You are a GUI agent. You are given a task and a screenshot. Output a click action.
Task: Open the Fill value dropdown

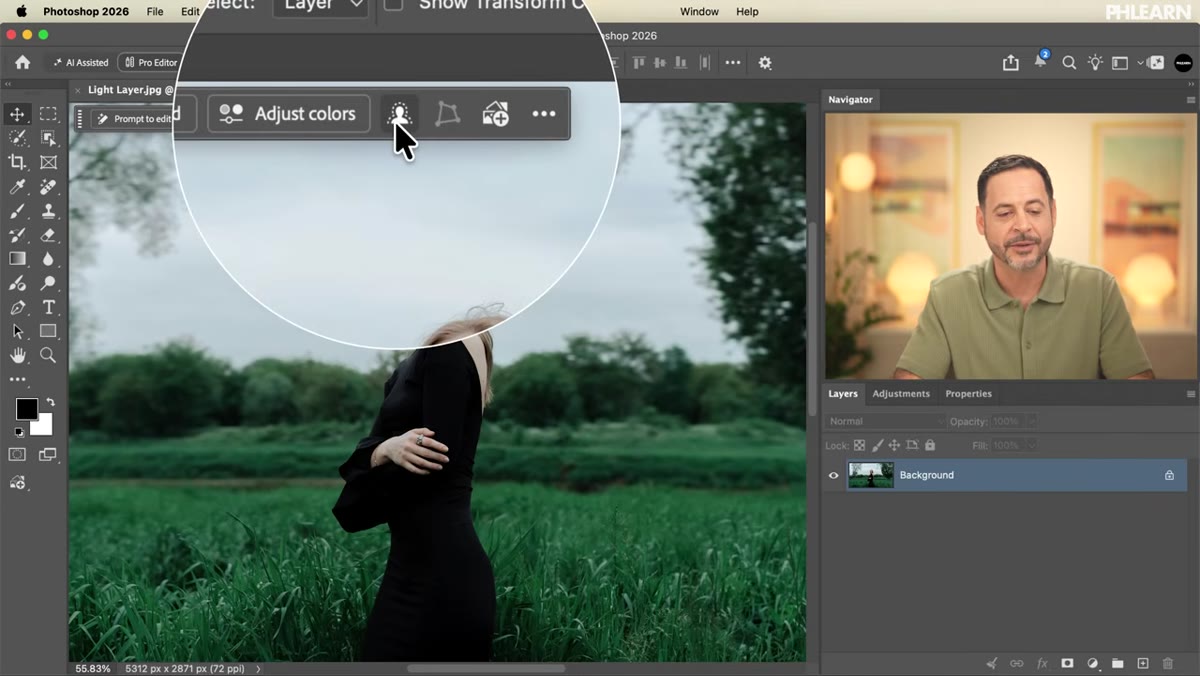pos(1031,445)
